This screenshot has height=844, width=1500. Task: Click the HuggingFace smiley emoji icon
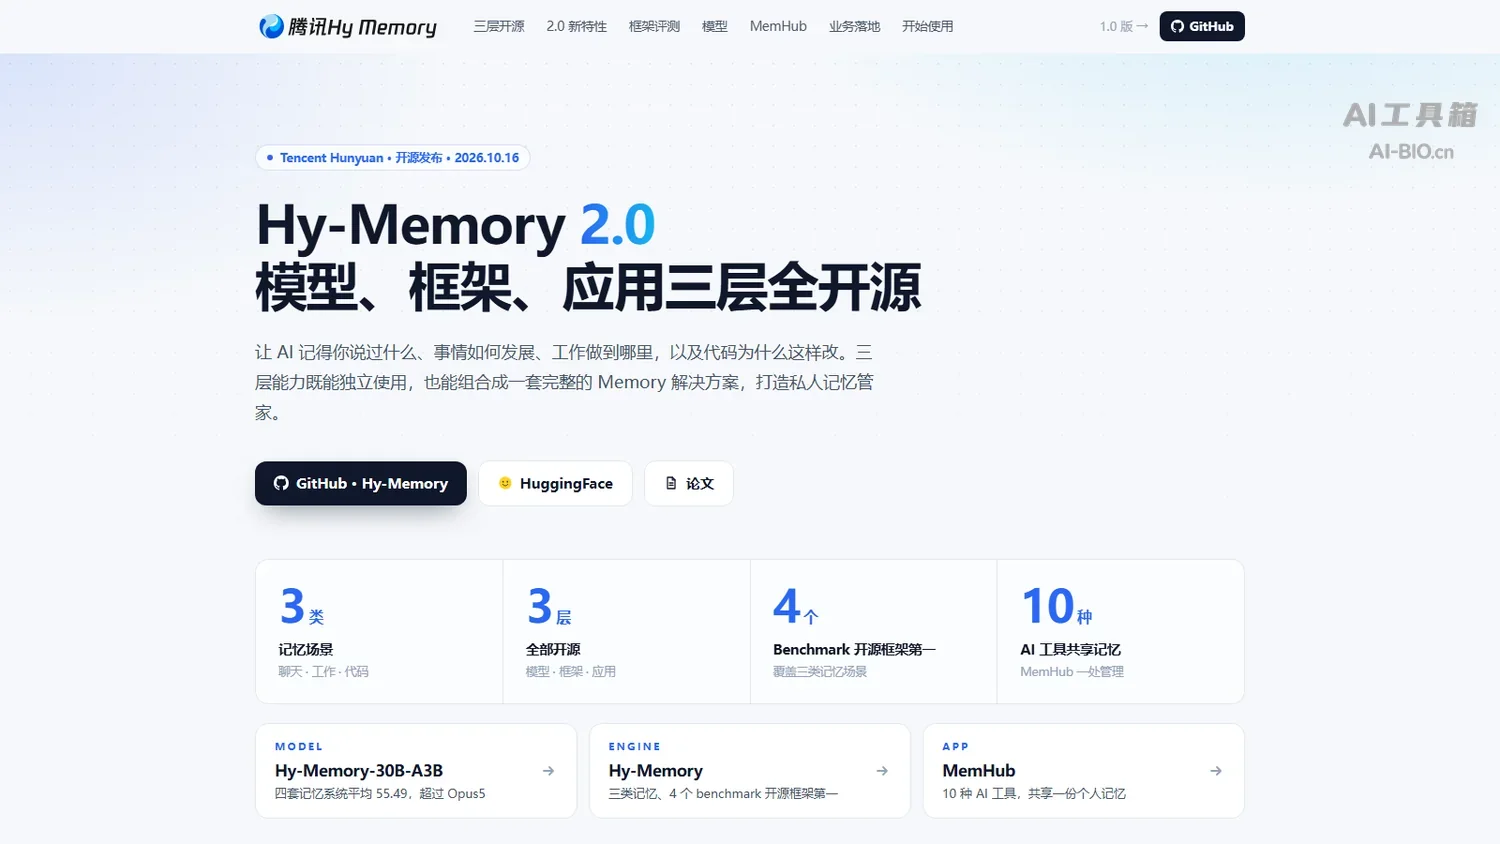(505, 483)
